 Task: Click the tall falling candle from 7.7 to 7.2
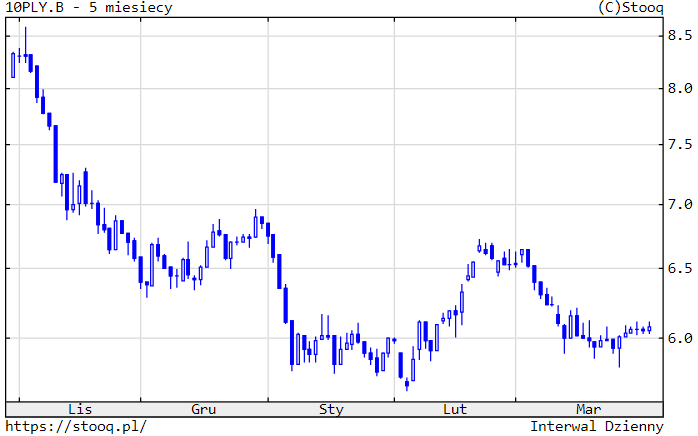click(56, 153)
